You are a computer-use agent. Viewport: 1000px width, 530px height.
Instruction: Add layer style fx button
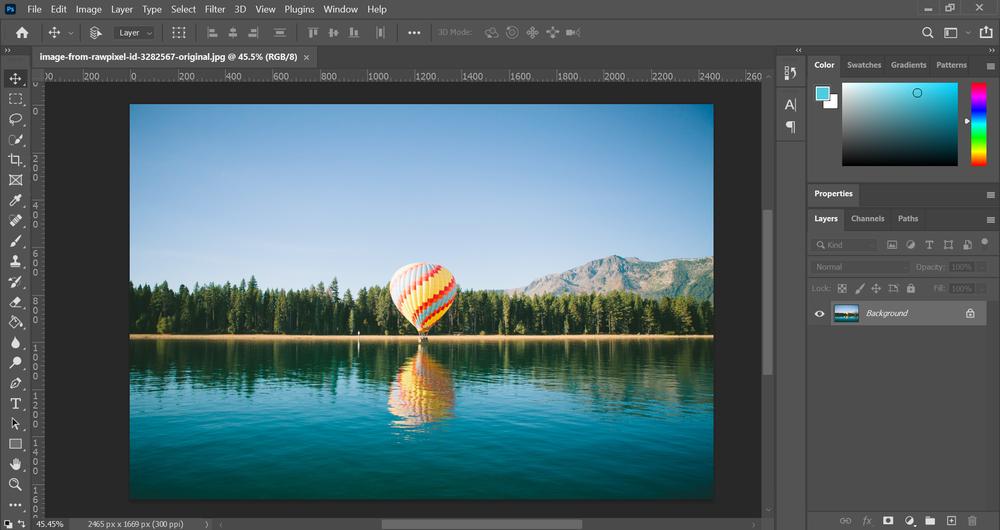[867, 520]
